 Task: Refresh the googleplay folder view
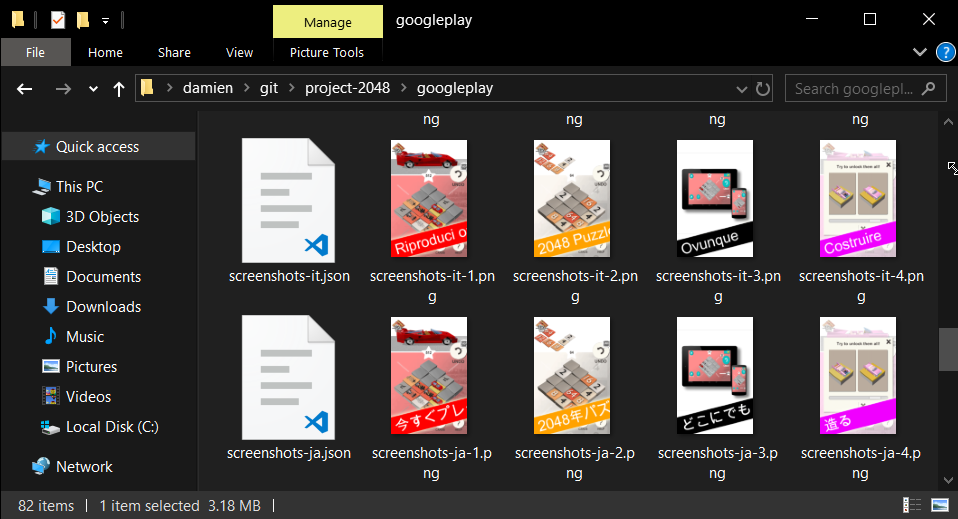click(762, 89)
